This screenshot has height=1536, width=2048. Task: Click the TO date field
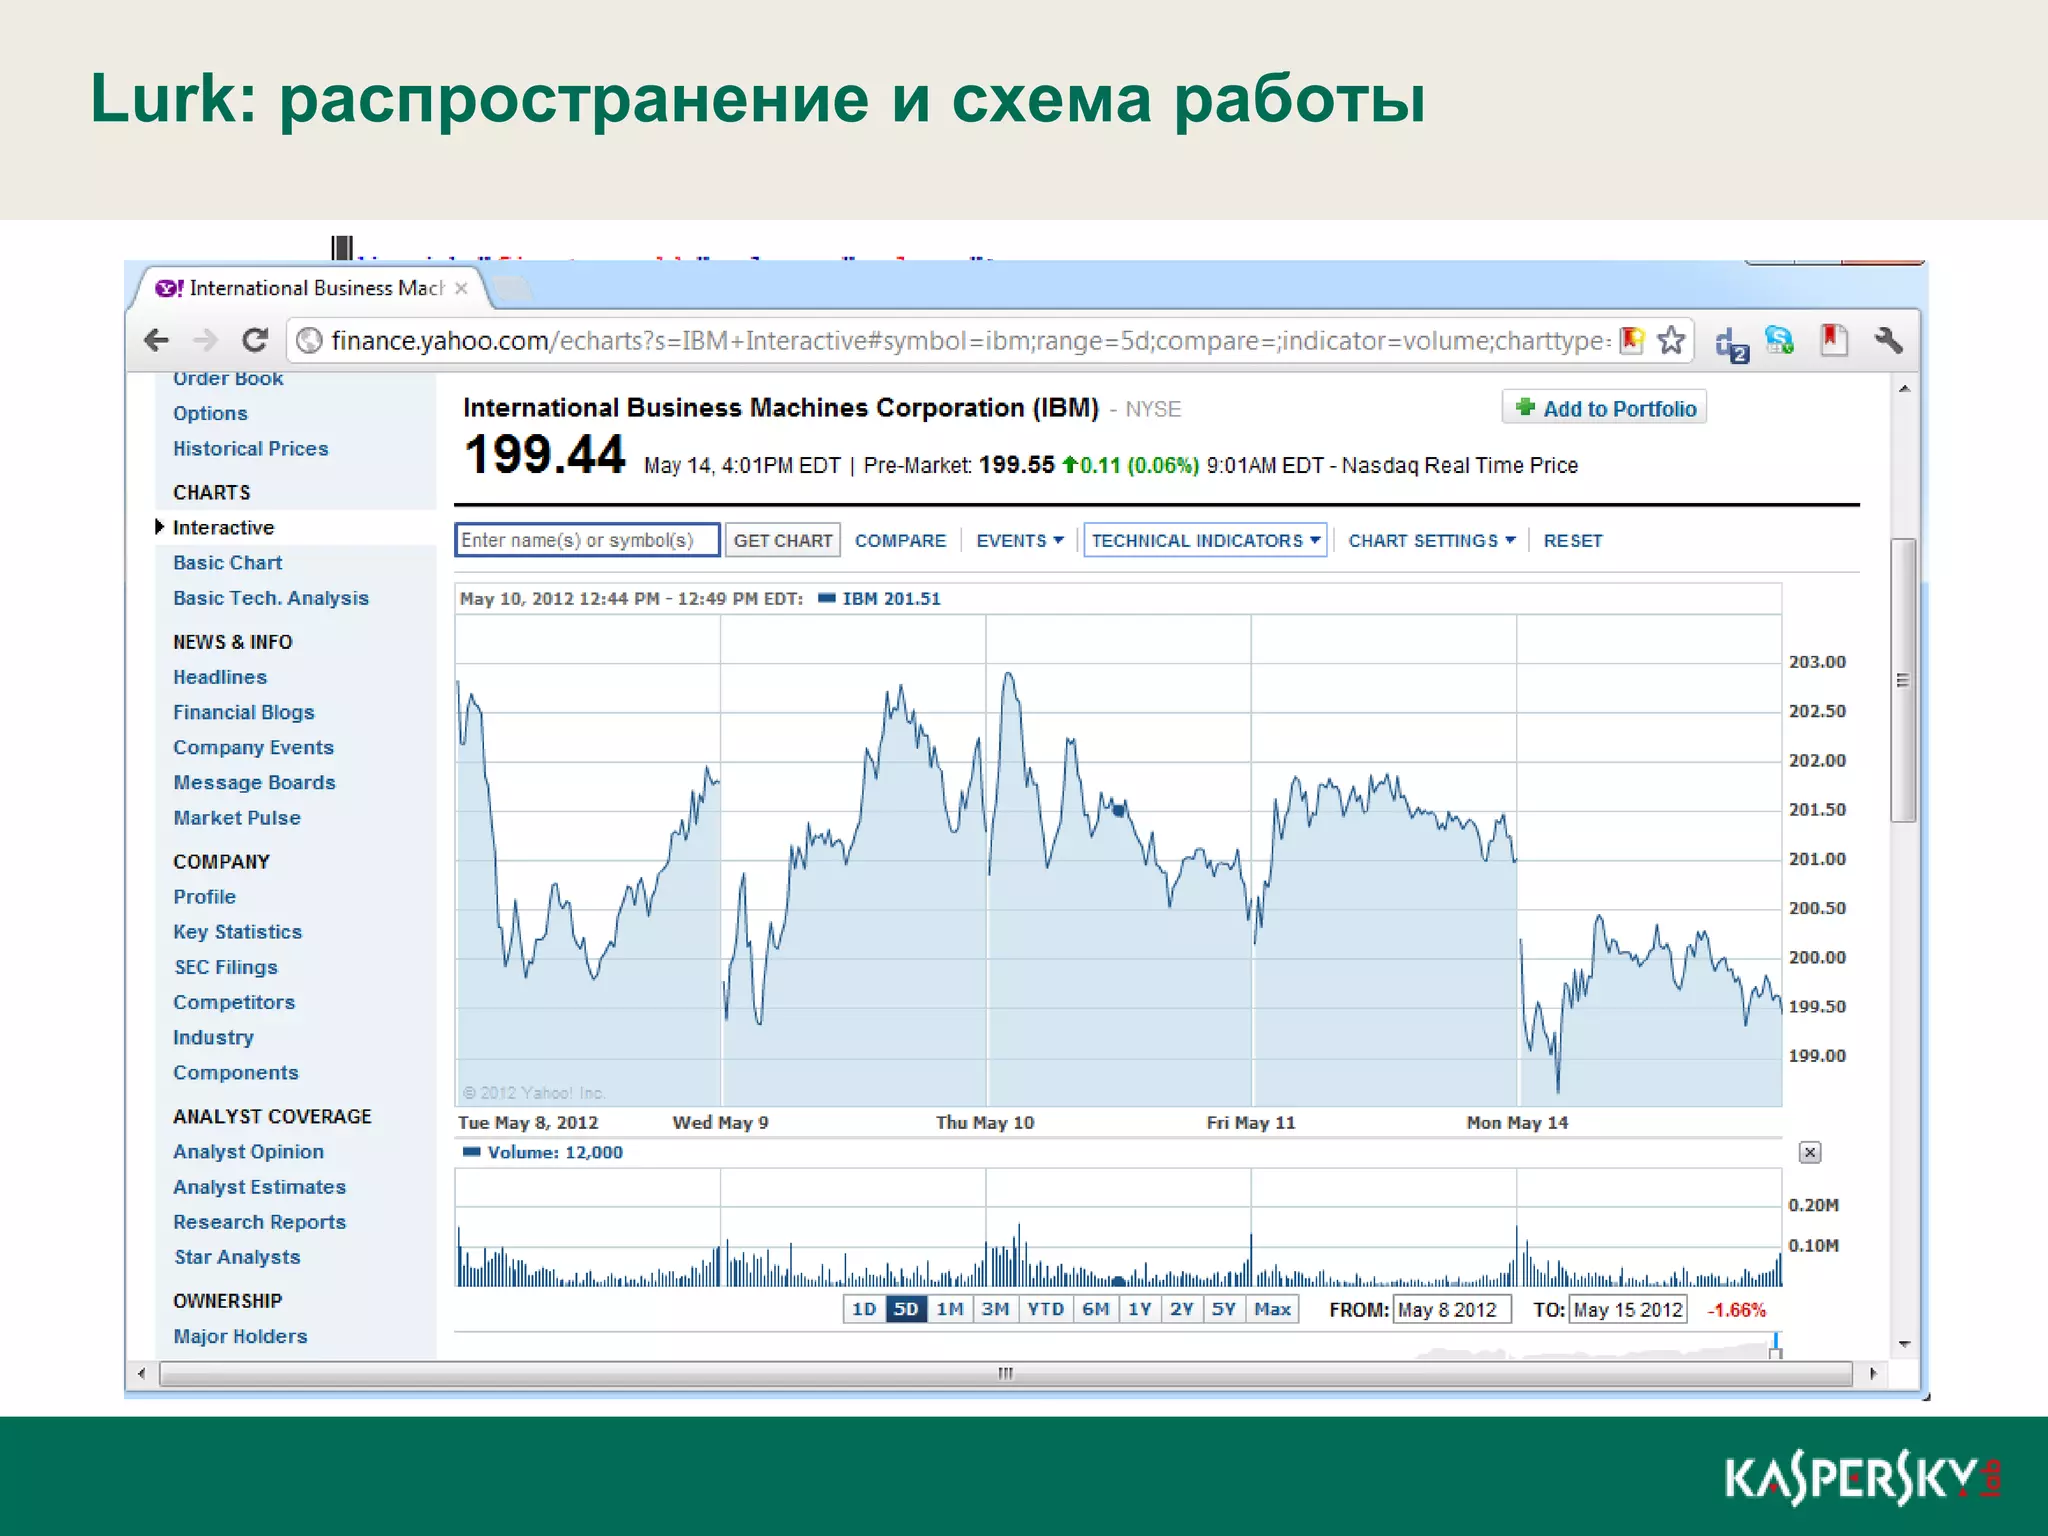[x=1628, y=1310]
